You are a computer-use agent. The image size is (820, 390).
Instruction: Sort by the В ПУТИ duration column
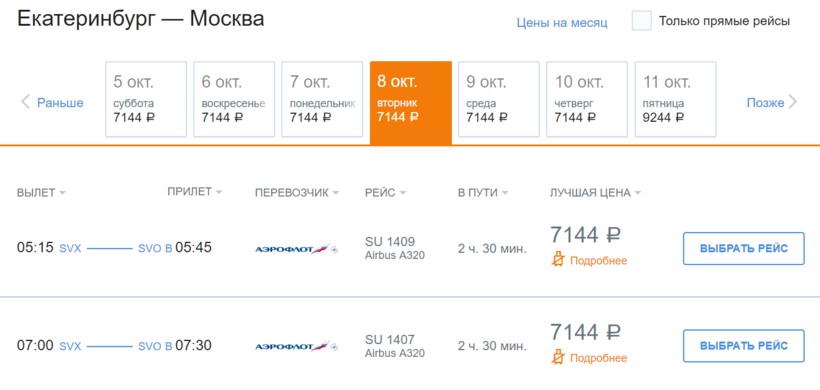click(483, 192)
